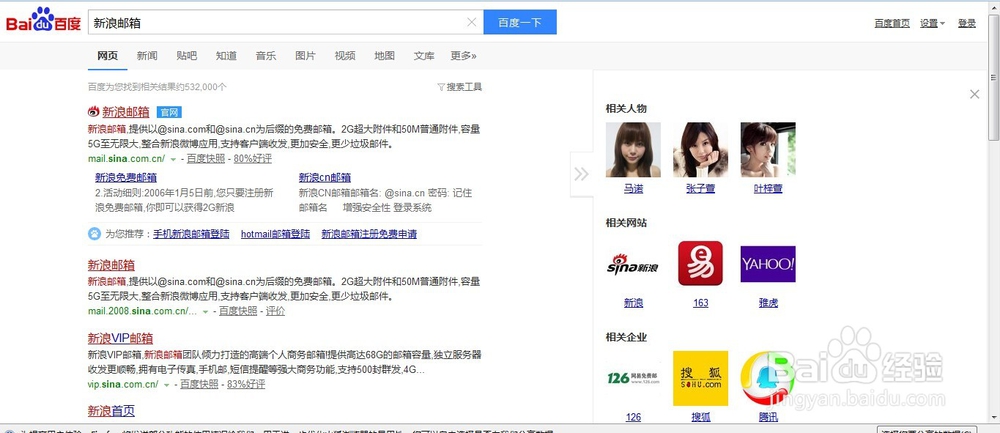Click the 新浪邮箱注册免费申请 suggestion

(x=369, y=234)
